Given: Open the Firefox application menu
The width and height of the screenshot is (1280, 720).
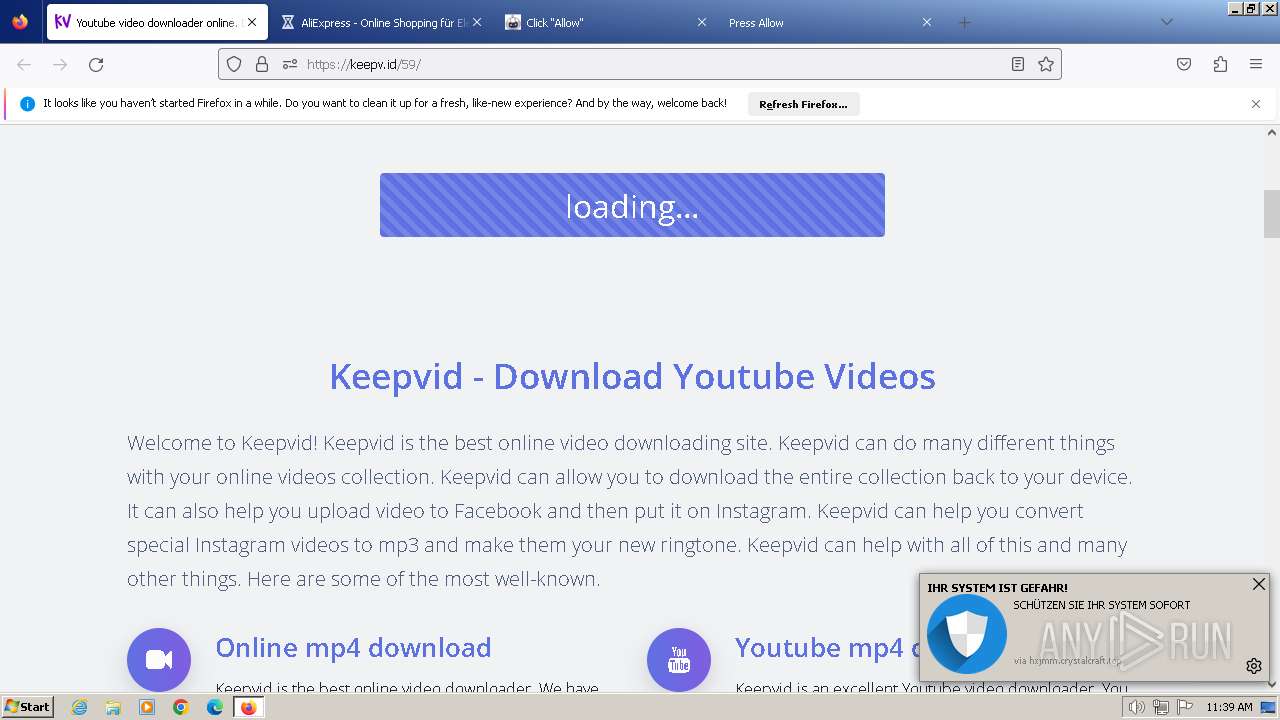Looking at the screenshot, I should [1256, 64].
